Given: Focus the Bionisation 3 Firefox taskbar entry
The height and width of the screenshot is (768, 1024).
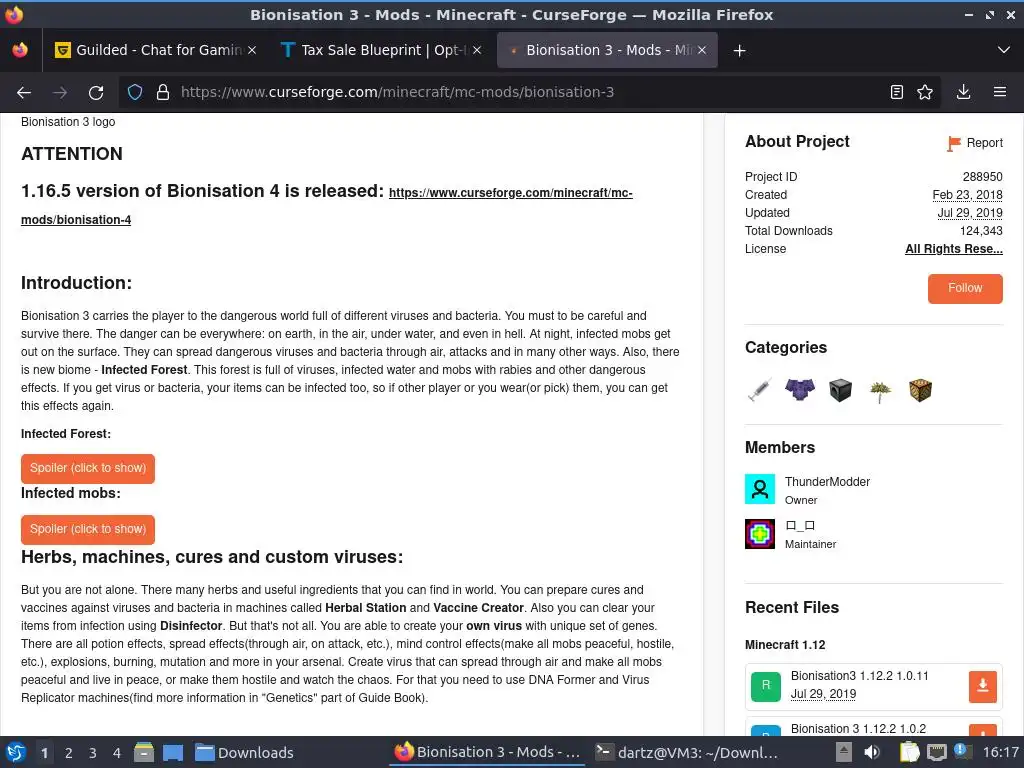Looking at the screenshot, I should [x=488, y=752].
